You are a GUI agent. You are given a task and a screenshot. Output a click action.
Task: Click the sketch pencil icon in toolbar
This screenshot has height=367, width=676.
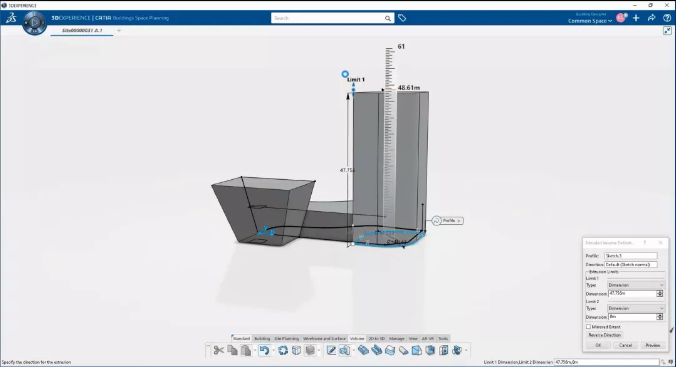click(331, 350)
